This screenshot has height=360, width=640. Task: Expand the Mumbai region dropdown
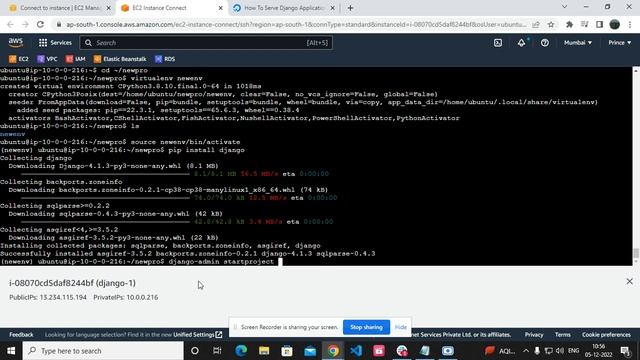(x=578, y=42)
